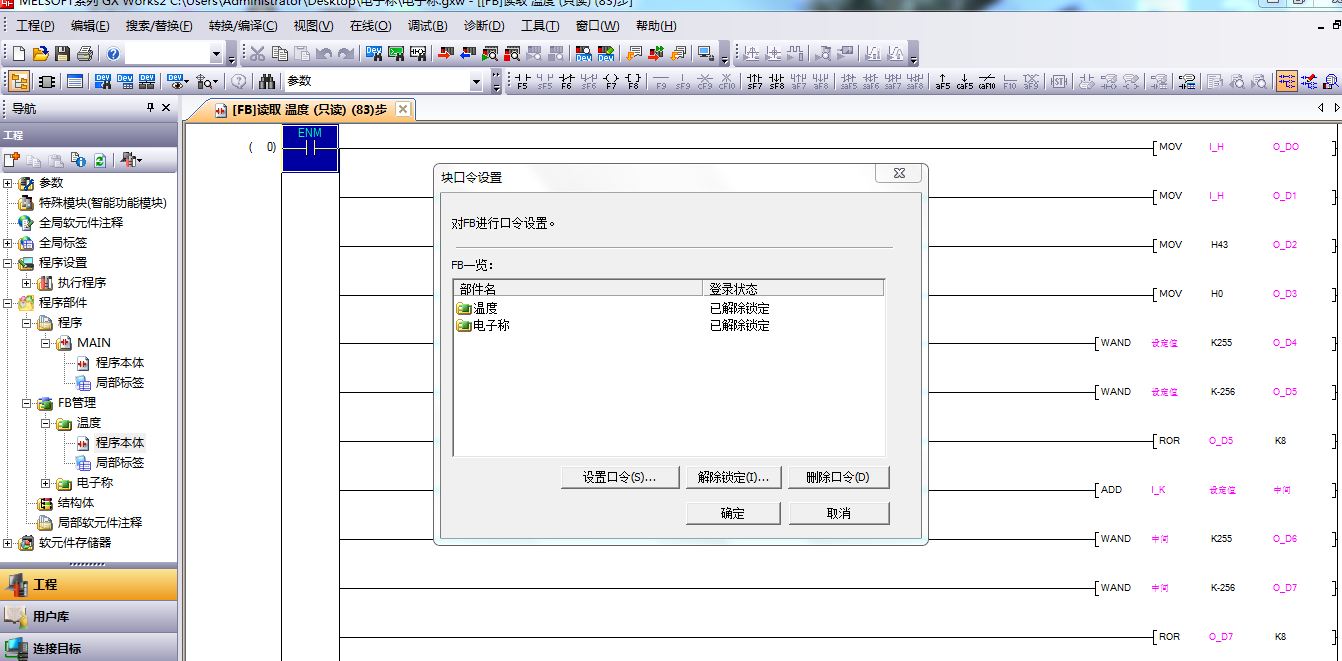Image resolution: width=1342 pixels, height=661 pixels.
Task: Pin the 导航 navigation panel
Action: 150,108
